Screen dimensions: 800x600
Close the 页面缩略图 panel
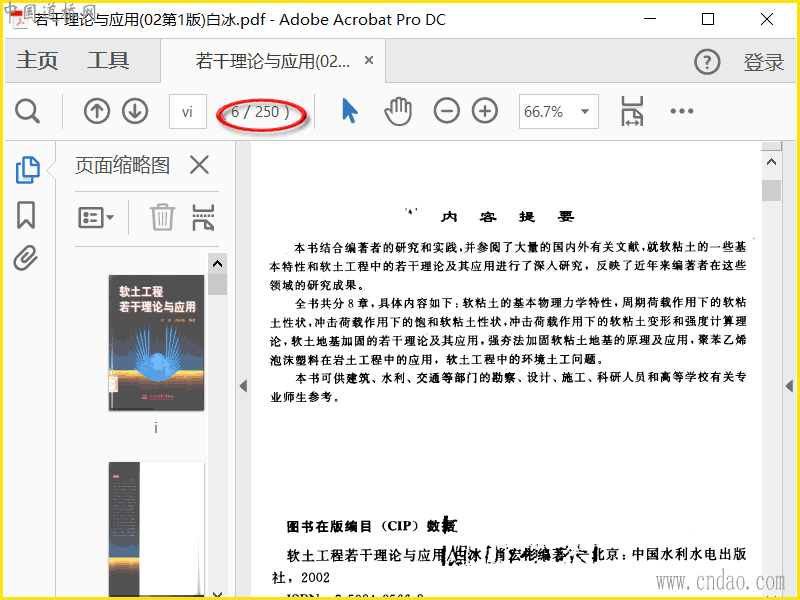click(x=199, y=165)
